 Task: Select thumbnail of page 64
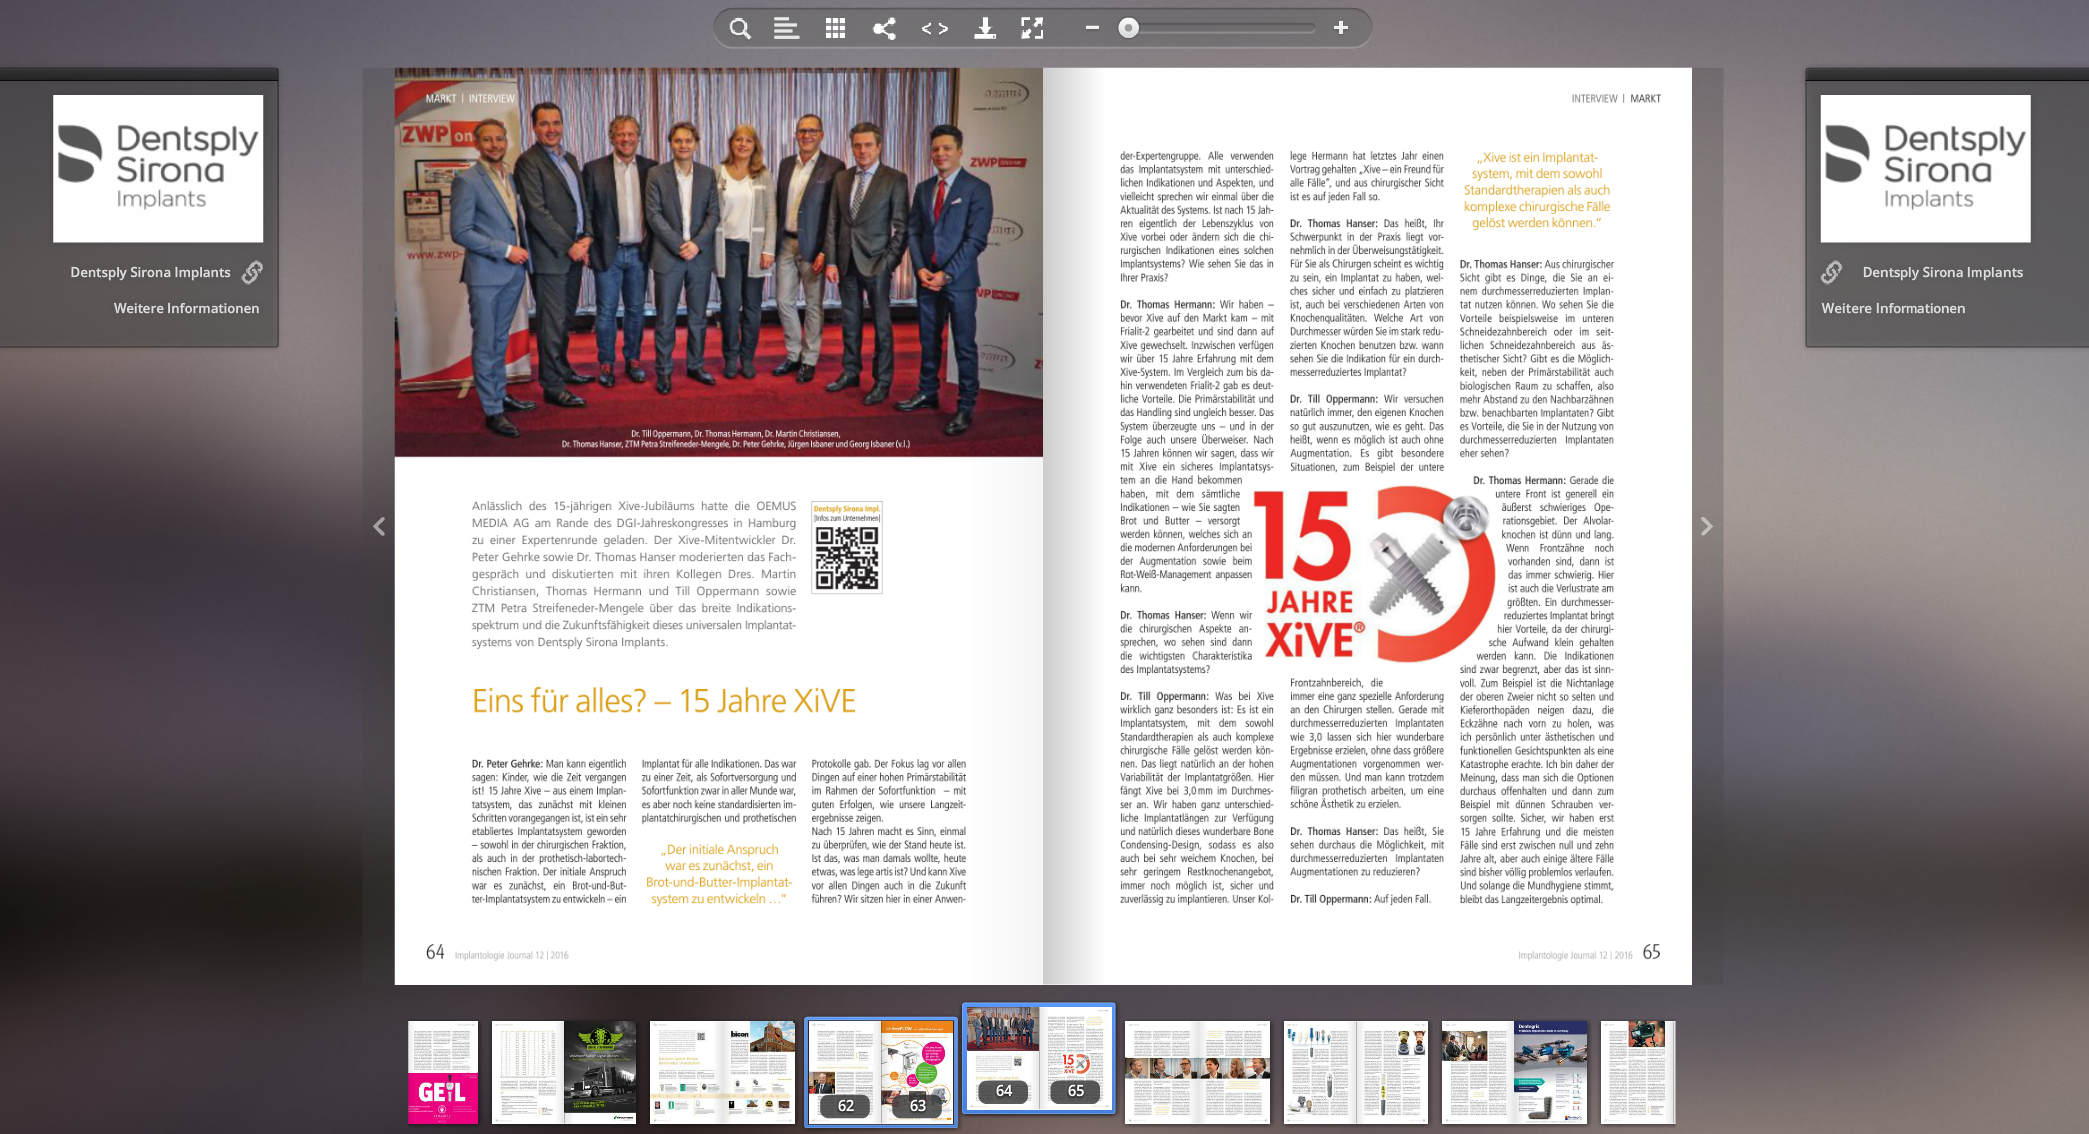1003,1058
